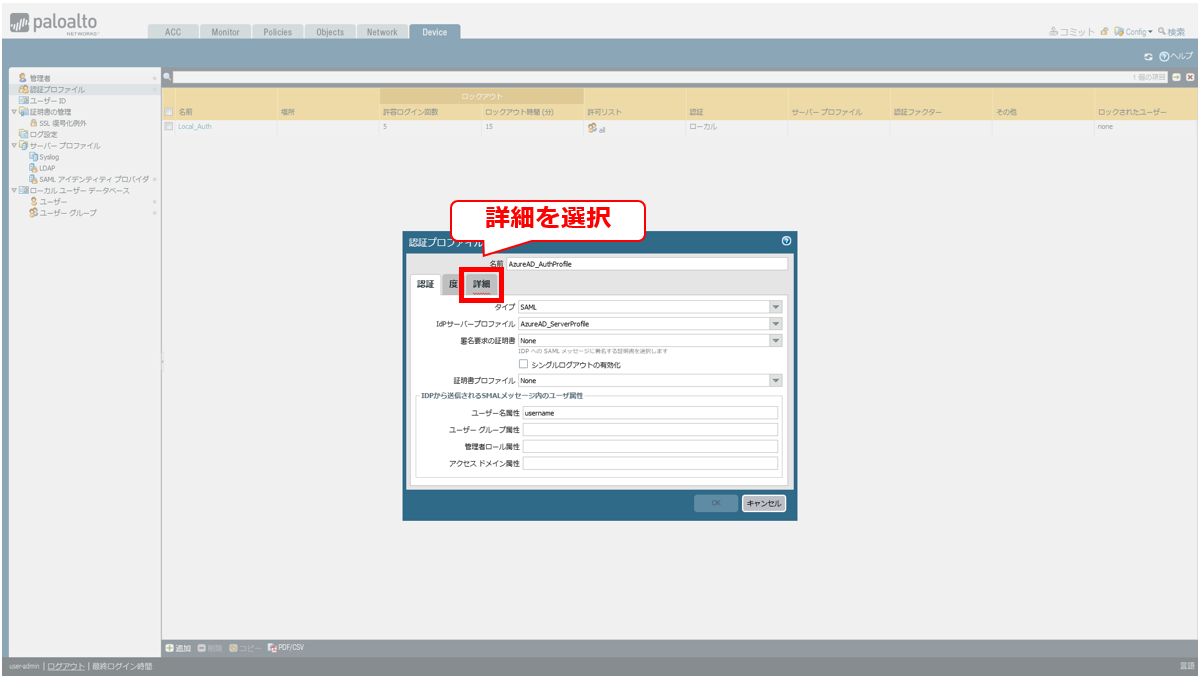
Task: Click the refresh icon beside ヘルプ
Action: click(1148, 56)
